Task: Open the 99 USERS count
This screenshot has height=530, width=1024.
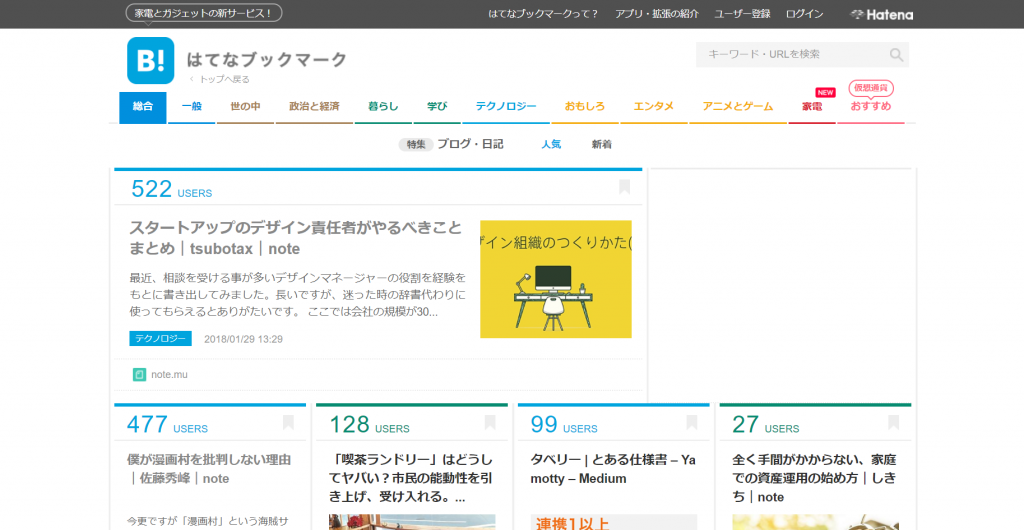Action: click(x=564, y=425)
